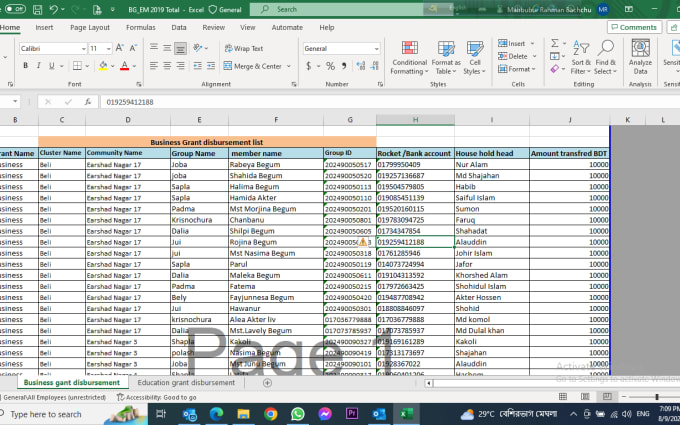The width and height of the screenshot is (680, 425).
Task: Toggle Bottom Align
Action: pyautogui.click(x=180, y=48)
